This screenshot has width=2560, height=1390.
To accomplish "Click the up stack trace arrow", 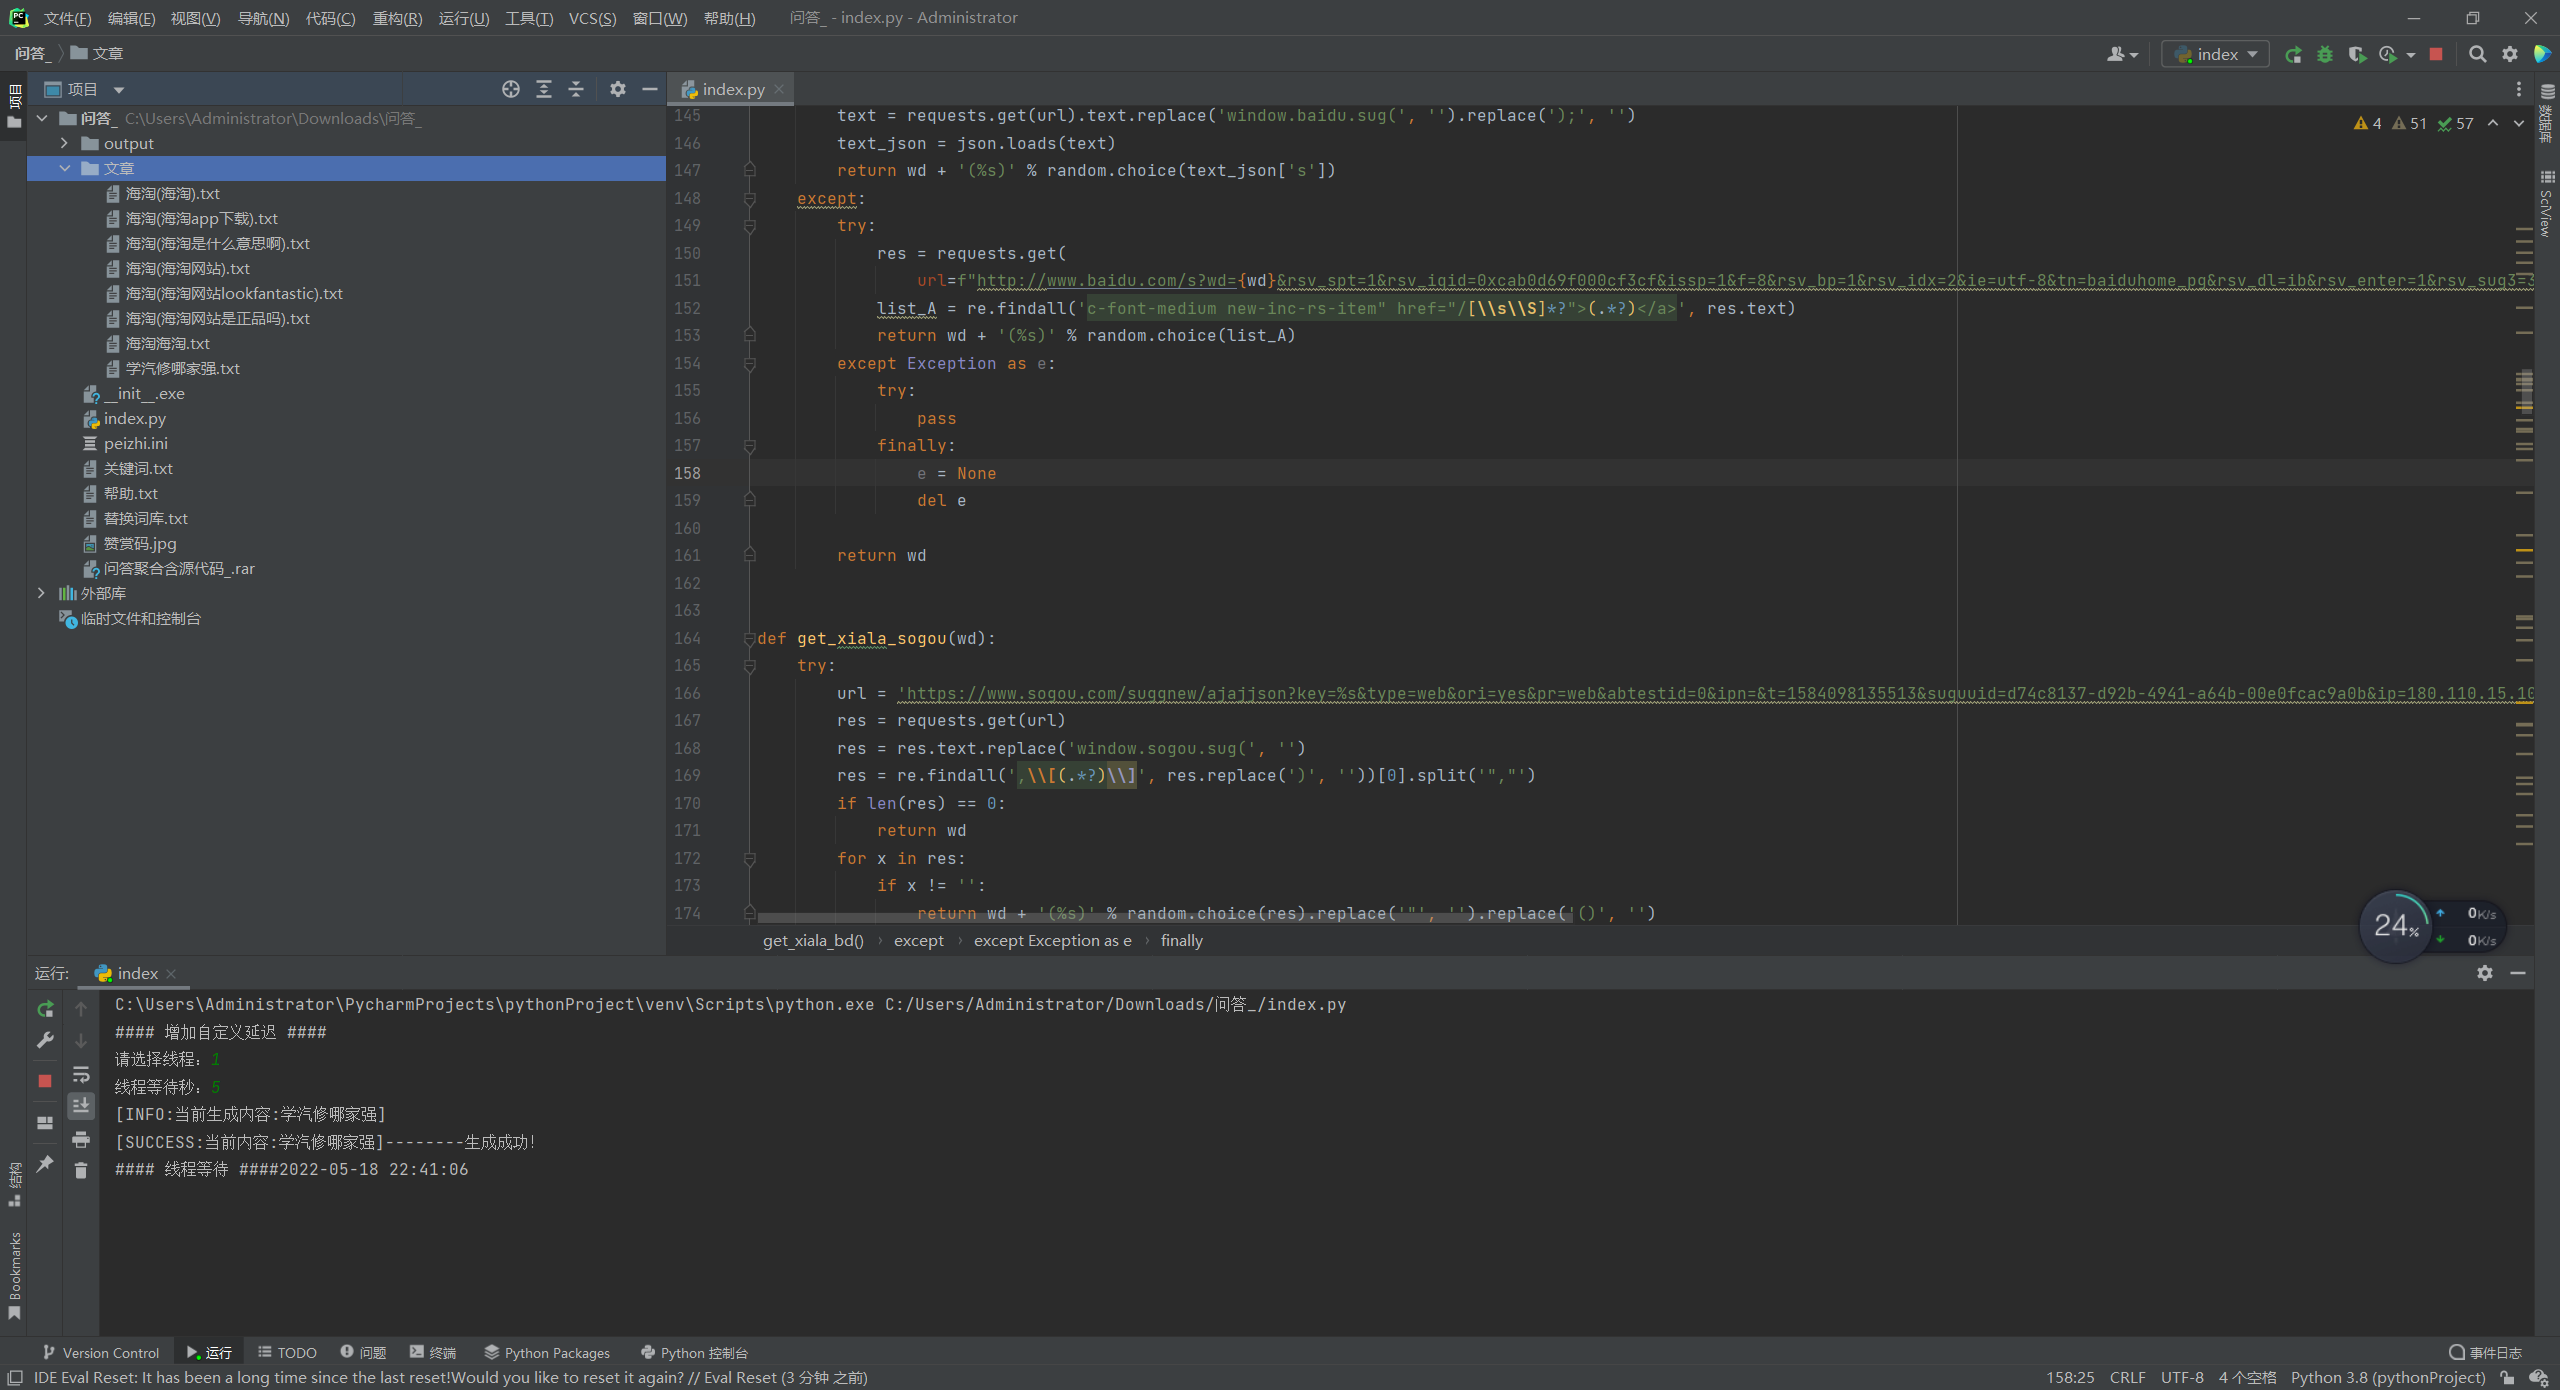I will [x=81, y=1009].
